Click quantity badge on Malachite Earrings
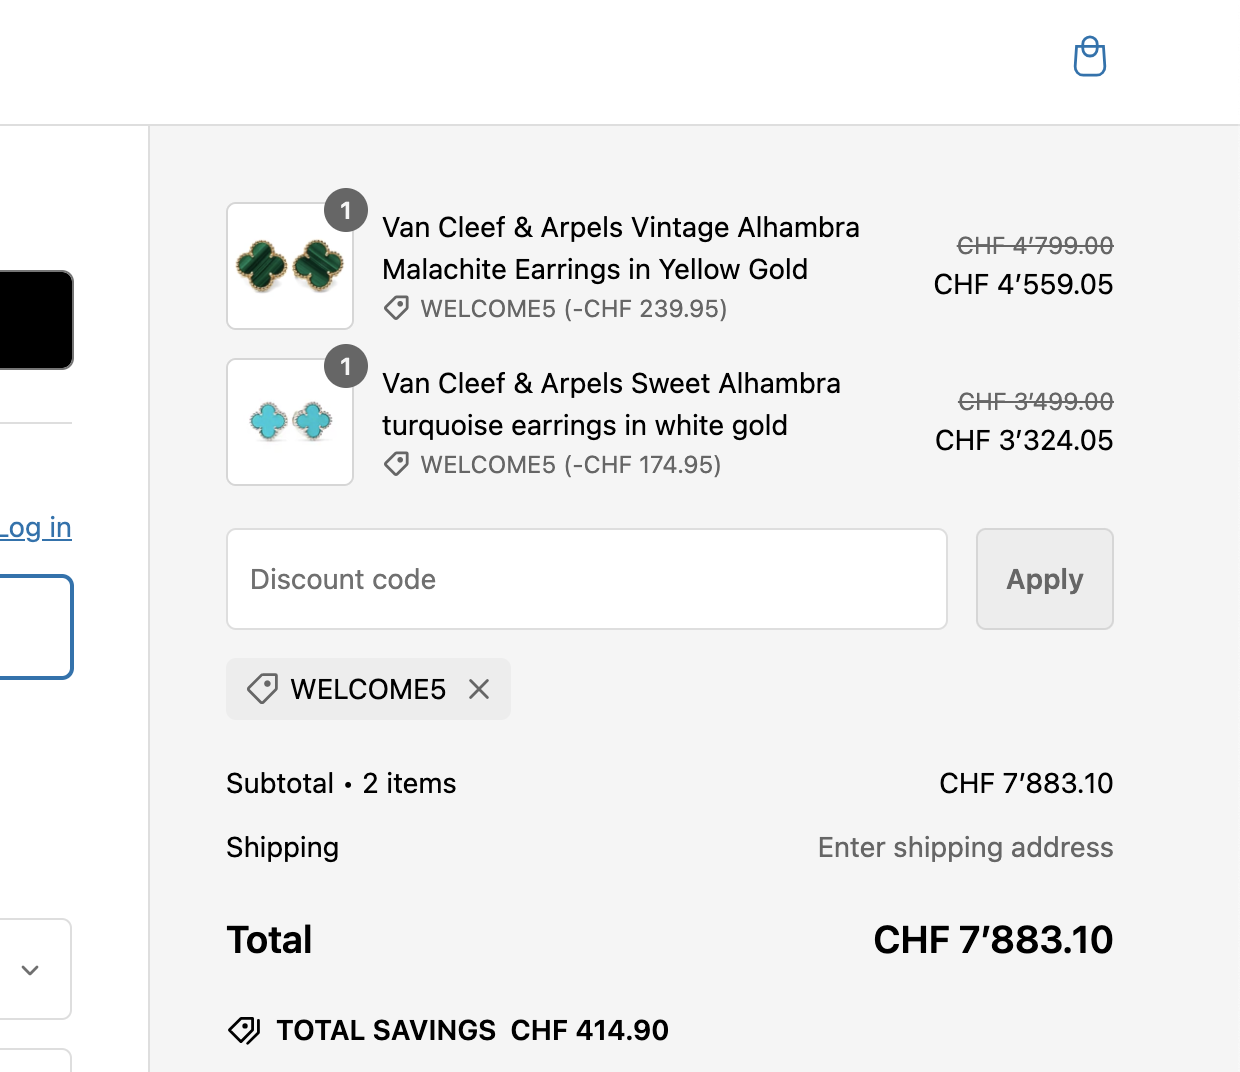This screenshot has width=1240, height=1072. pyautogui.click(x=346, y=210)
